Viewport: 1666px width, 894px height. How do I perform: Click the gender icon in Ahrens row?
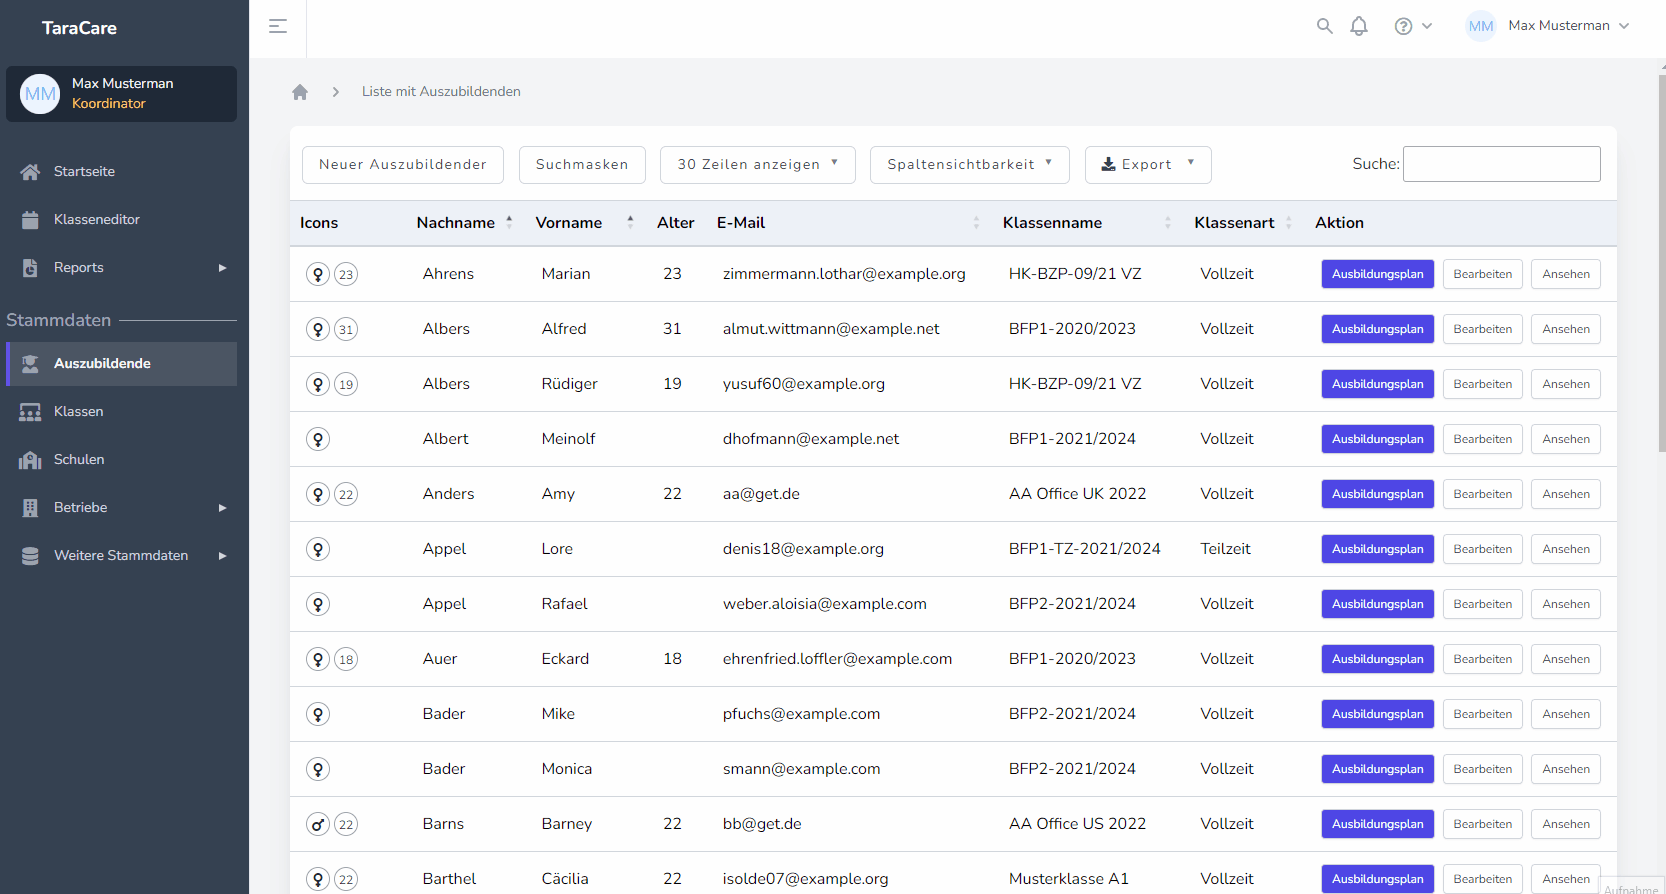(318, 274)
